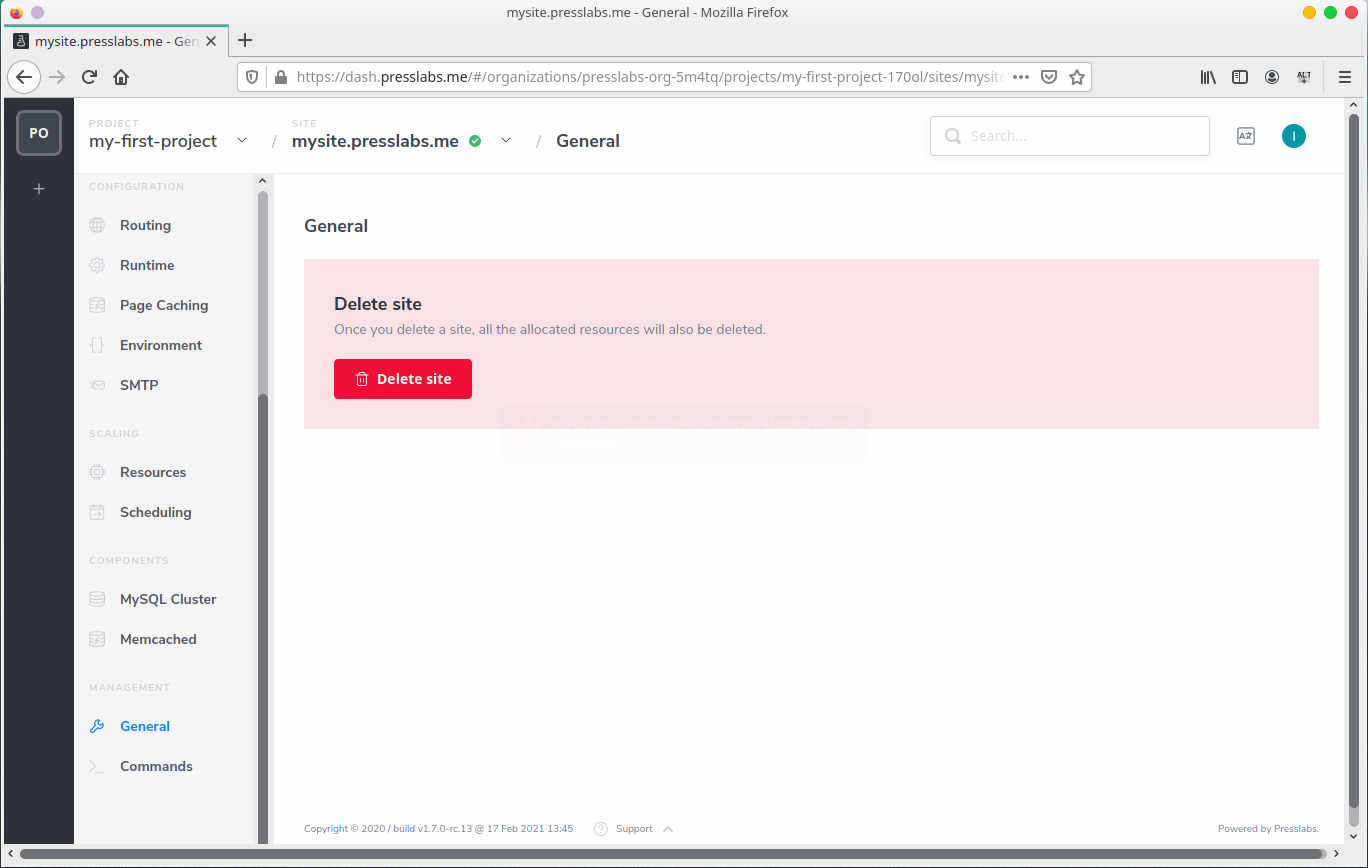The width and height of the screenshot is (1368, 868).
Task: Open the user avatar menu
Action: click(x=1294, y=136)
